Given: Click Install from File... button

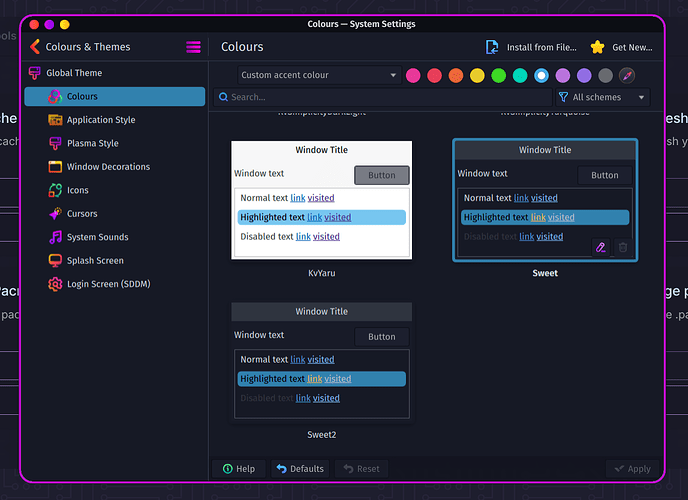Looking at the screenshot, I should pyautogui.click(x=530, y=47).
